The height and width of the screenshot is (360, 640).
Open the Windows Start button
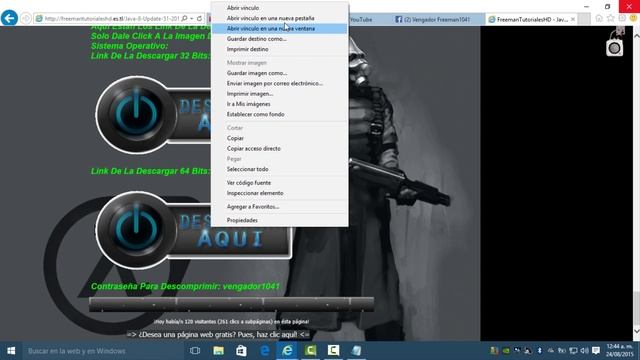(x=11, y=351)
